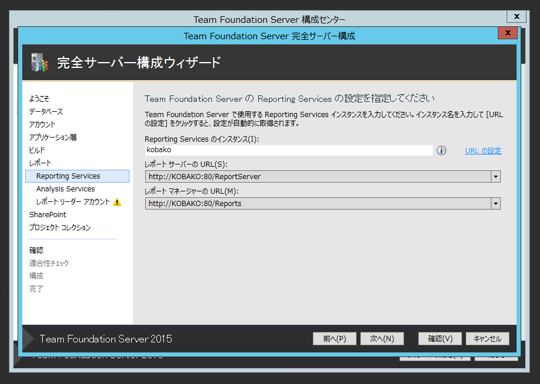Select the レポート リーダー アカウント step

tap(73, 202)
